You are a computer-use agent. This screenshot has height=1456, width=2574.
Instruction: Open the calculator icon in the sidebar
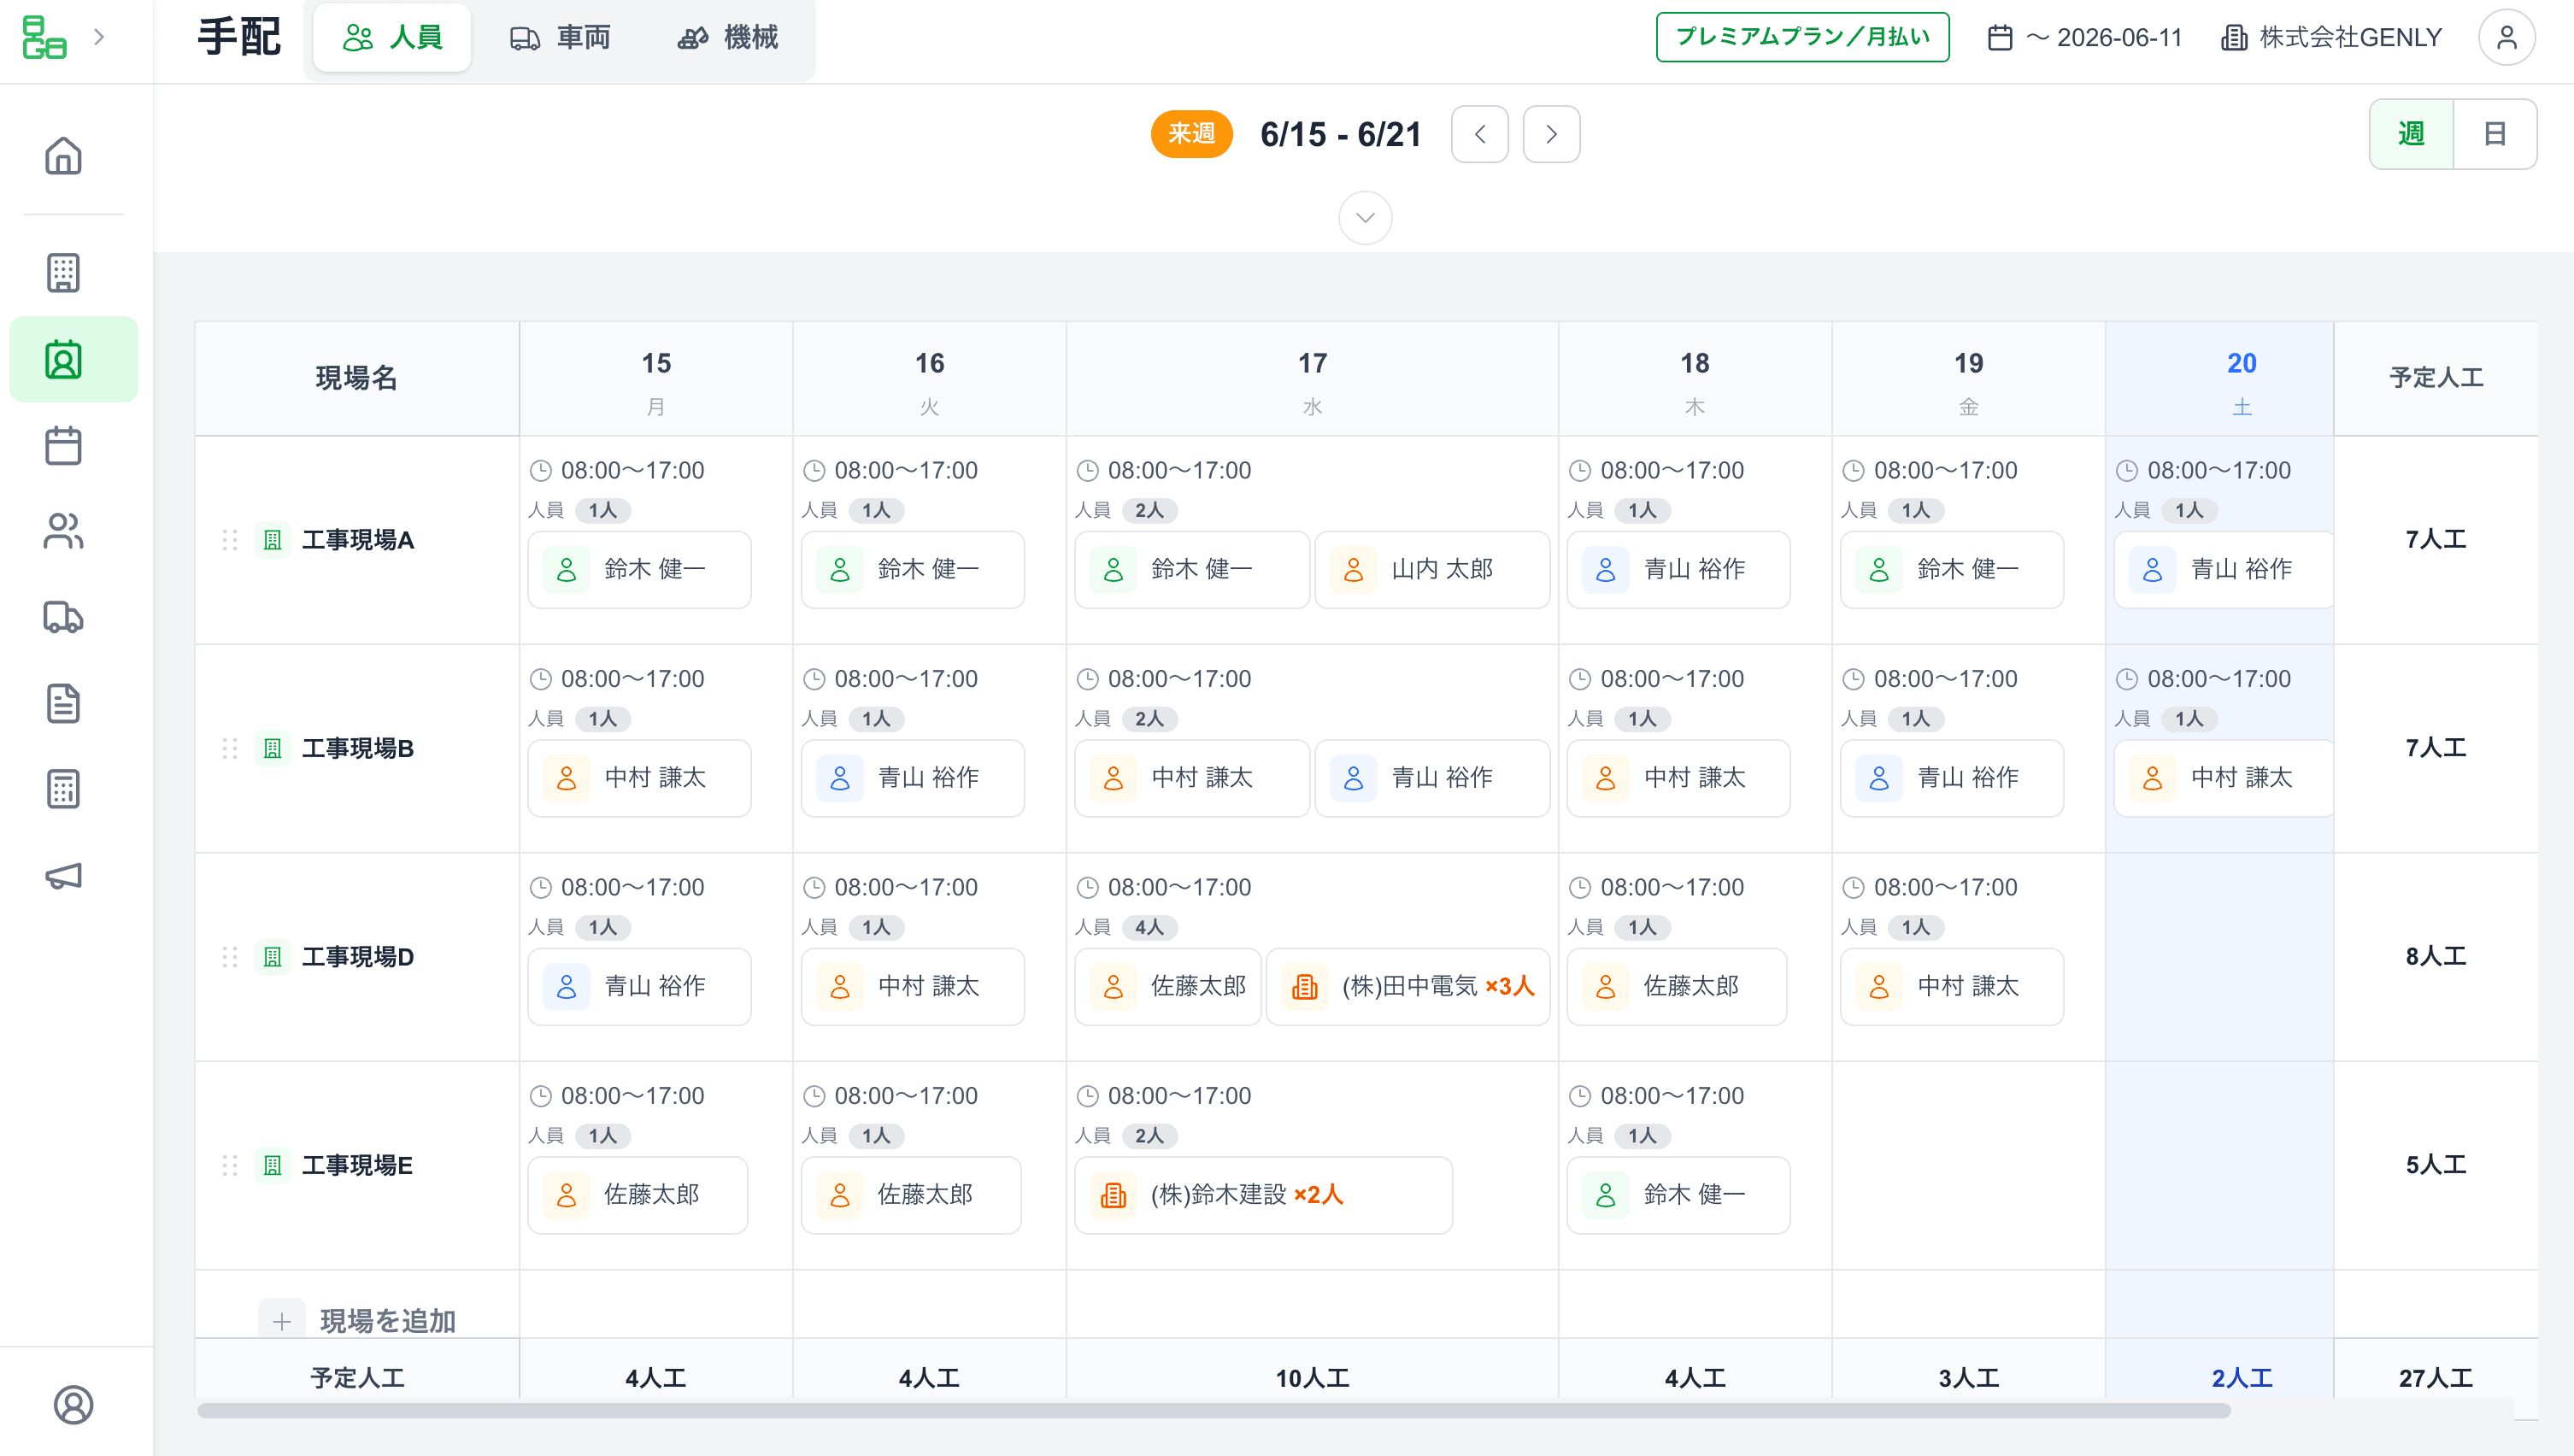(63, 790)
